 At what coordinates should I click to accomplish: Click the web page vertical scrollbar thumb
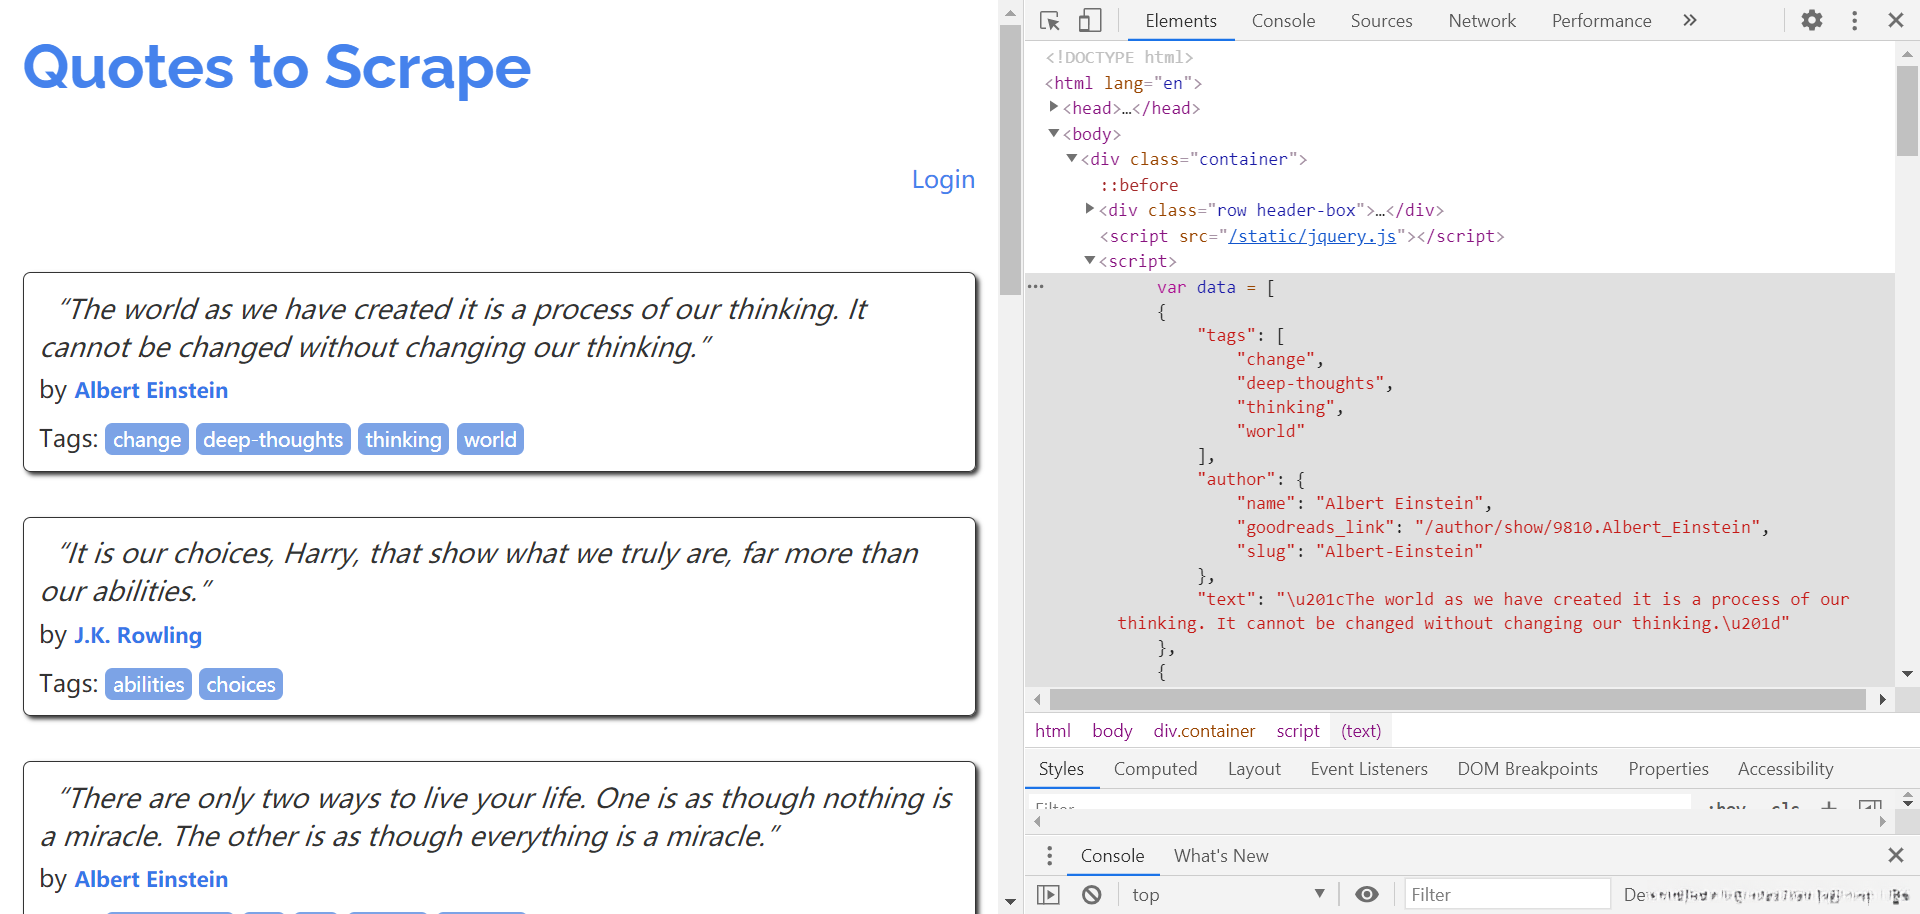(1010, 160)
